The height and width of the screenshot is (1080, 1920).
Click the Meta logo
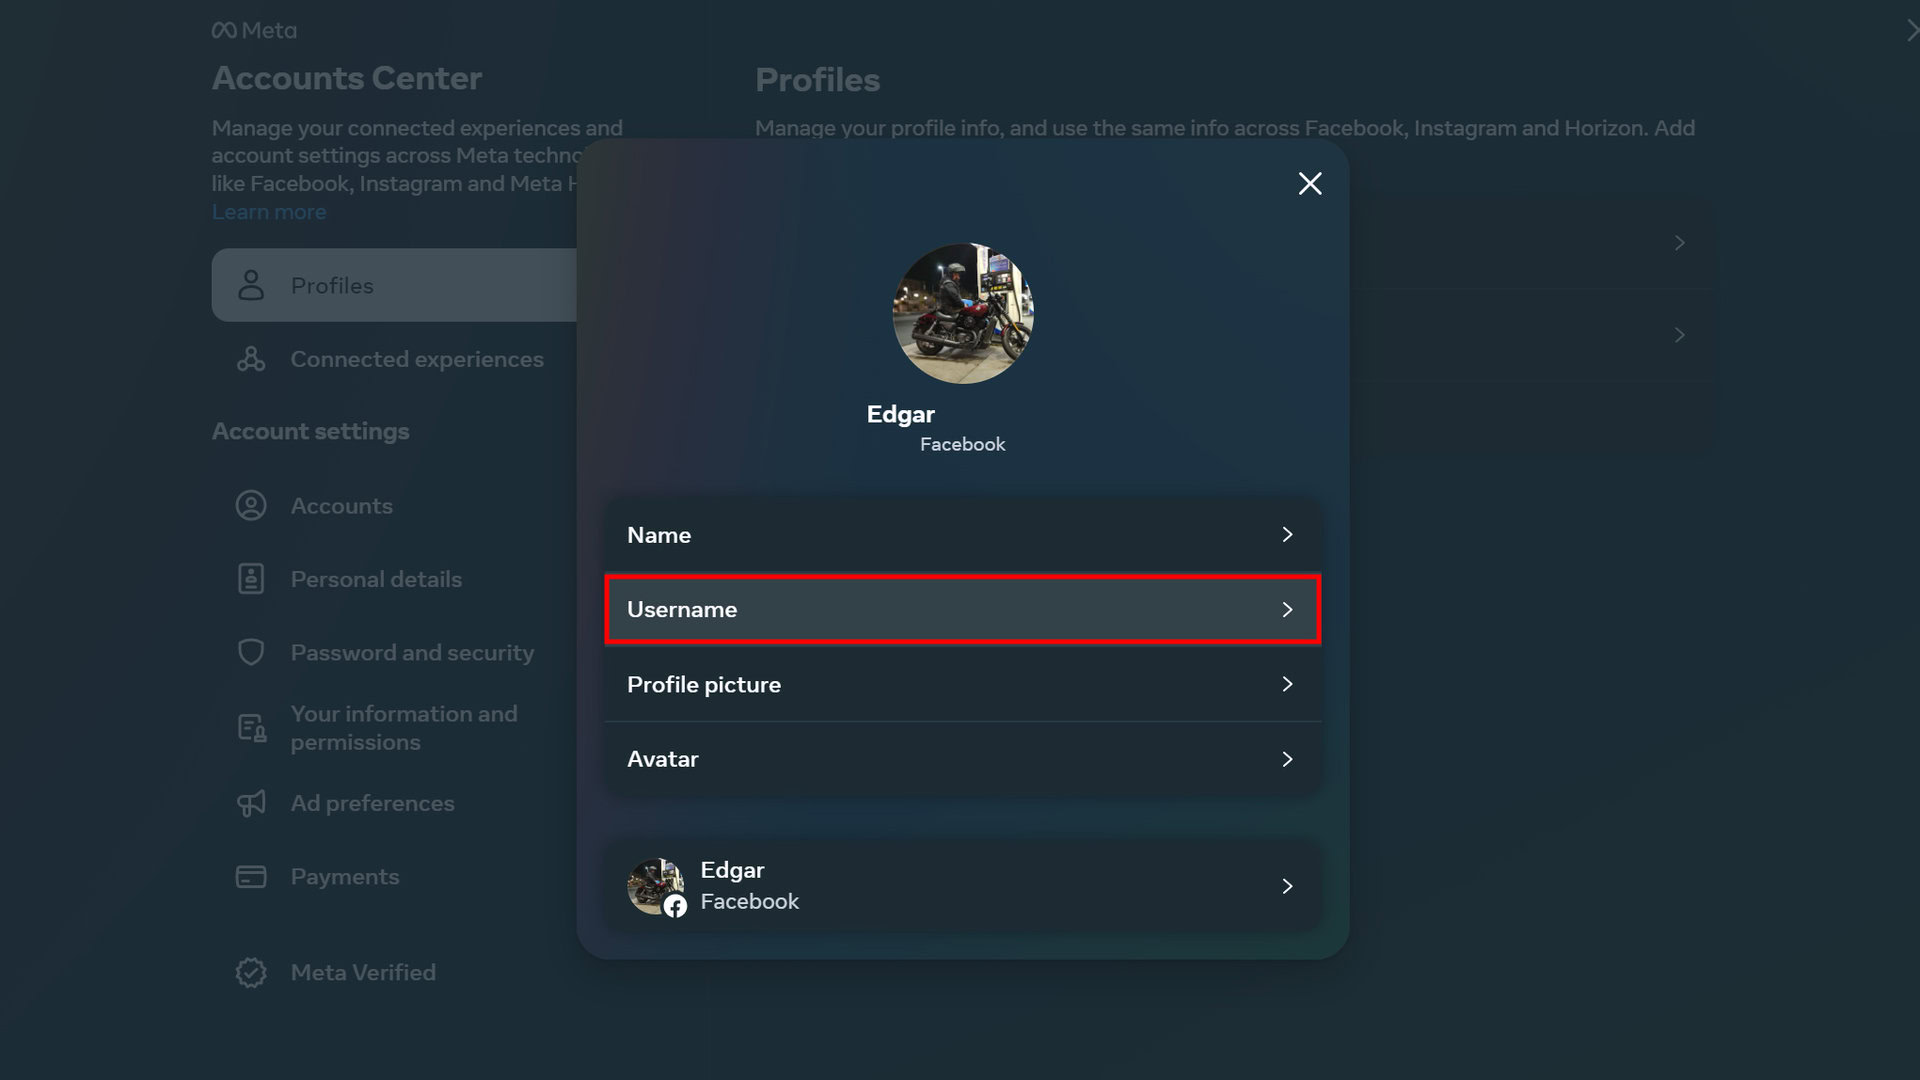point(254,30)
